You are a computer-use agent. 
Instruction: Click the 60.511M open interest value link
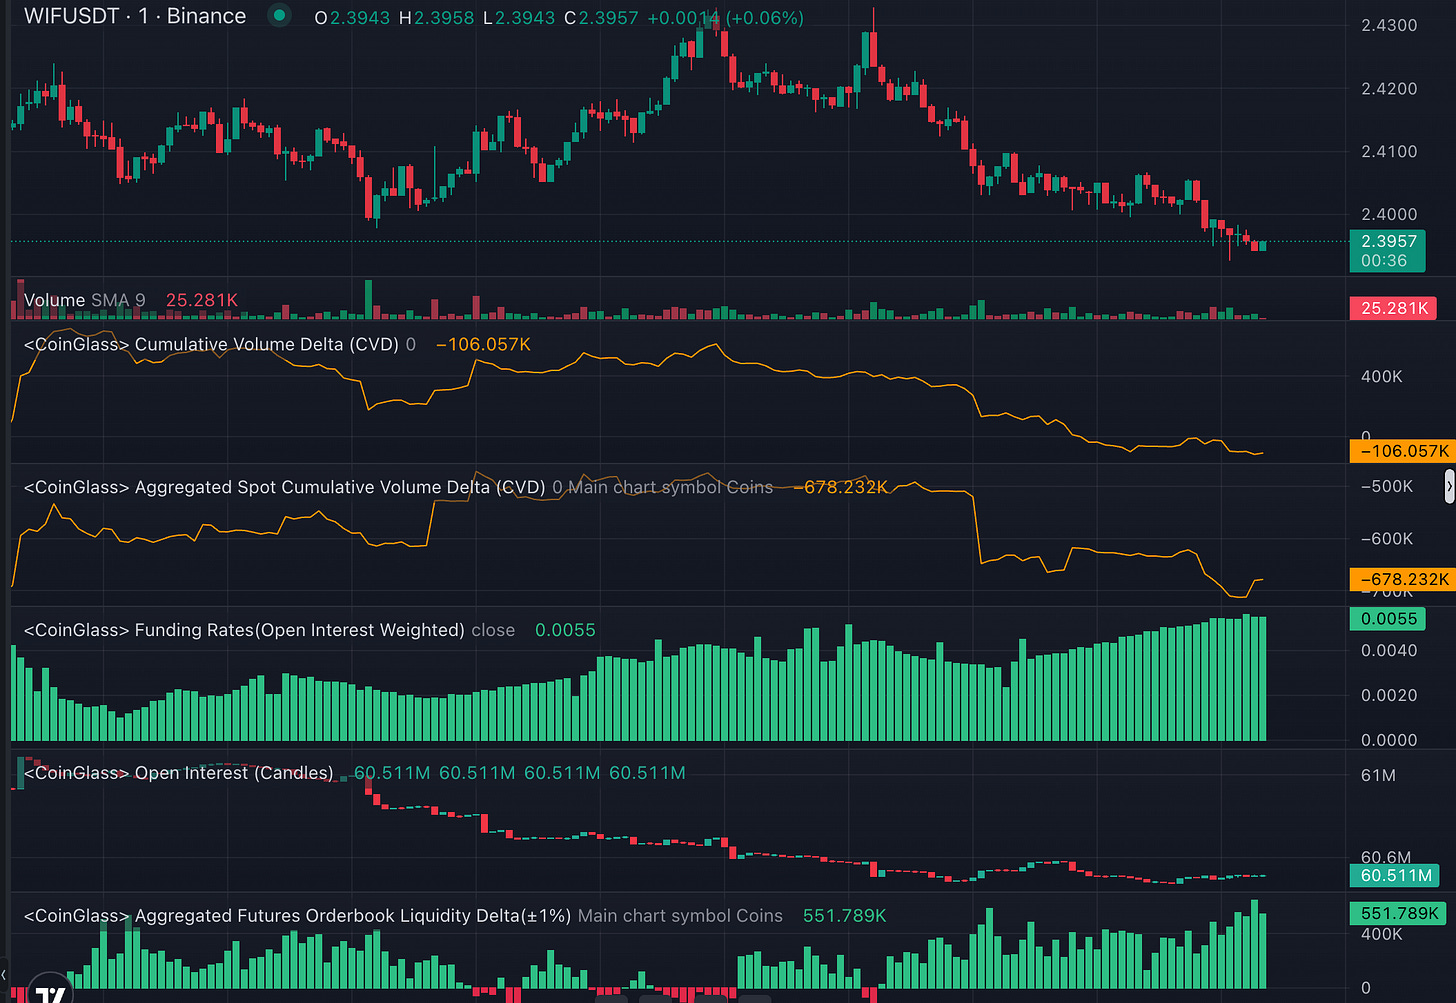coord(389,772)
